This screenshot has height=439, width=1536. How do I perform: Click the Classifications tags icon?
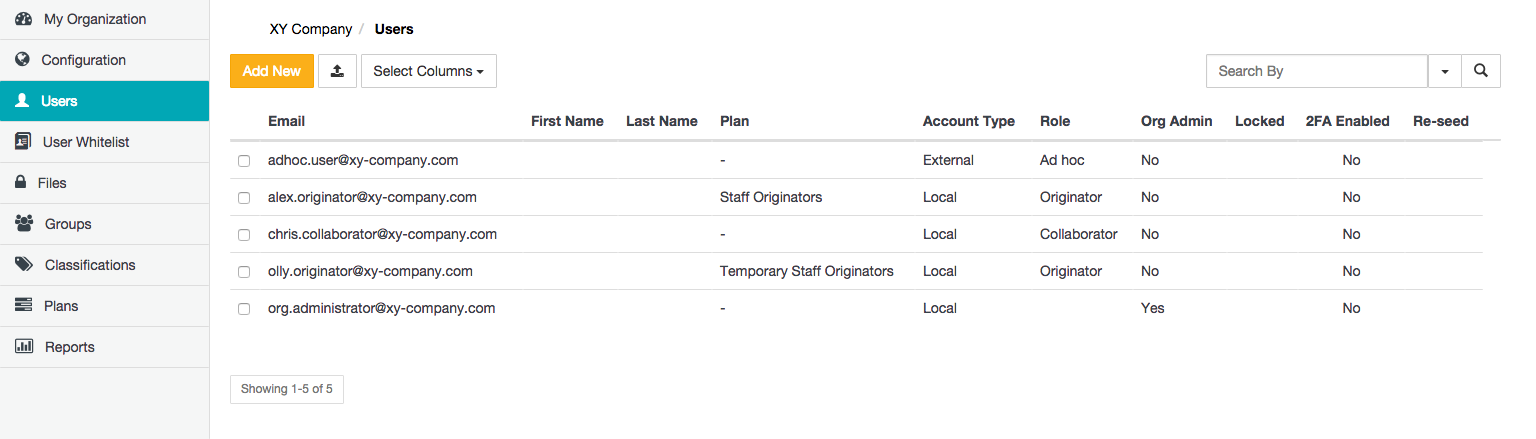point(24,265)
